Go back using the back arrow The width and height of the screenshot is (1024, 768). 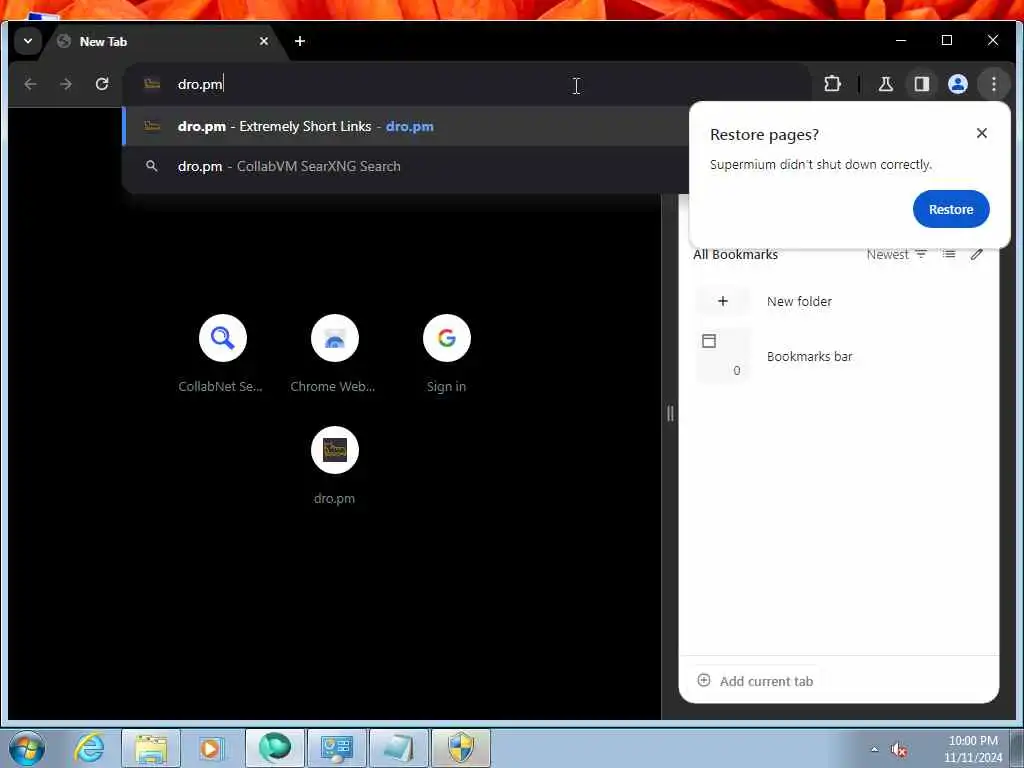coord(30,84)
